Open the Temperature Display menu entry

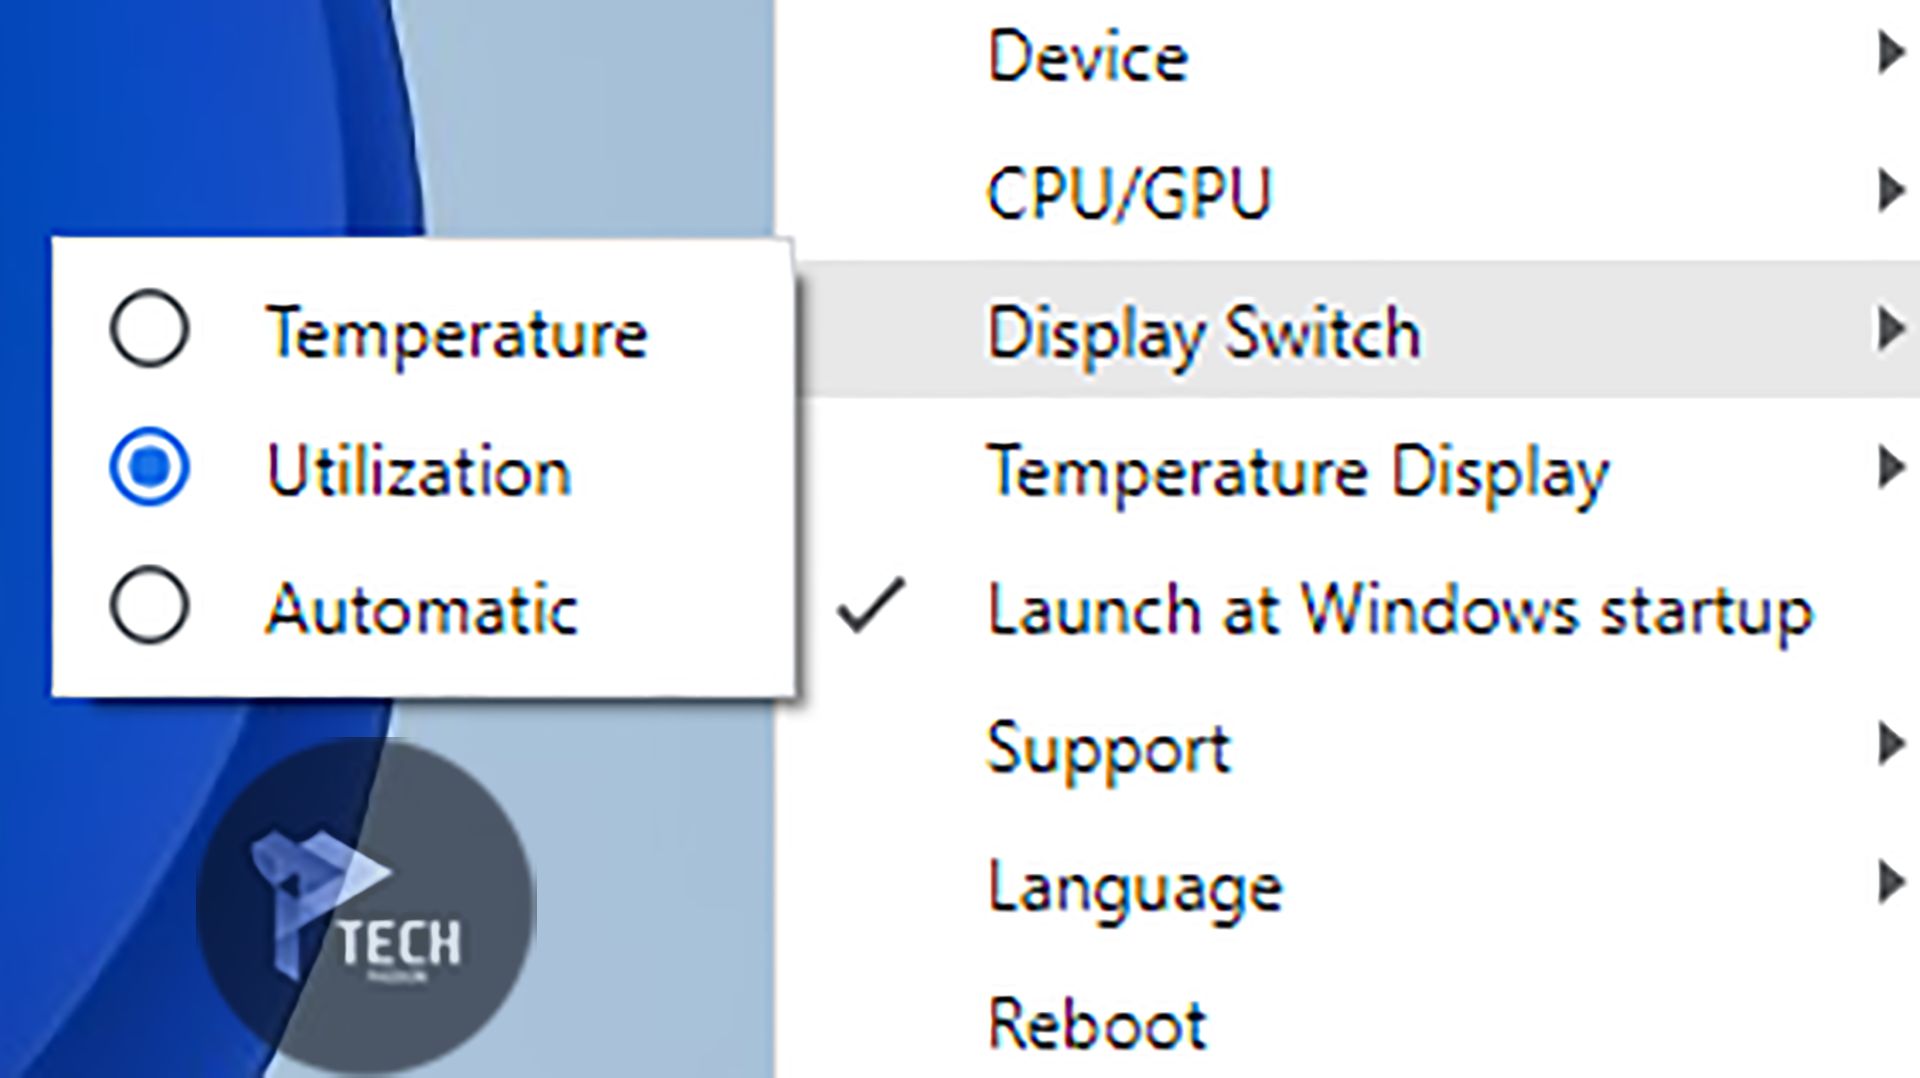(1297, 471)
